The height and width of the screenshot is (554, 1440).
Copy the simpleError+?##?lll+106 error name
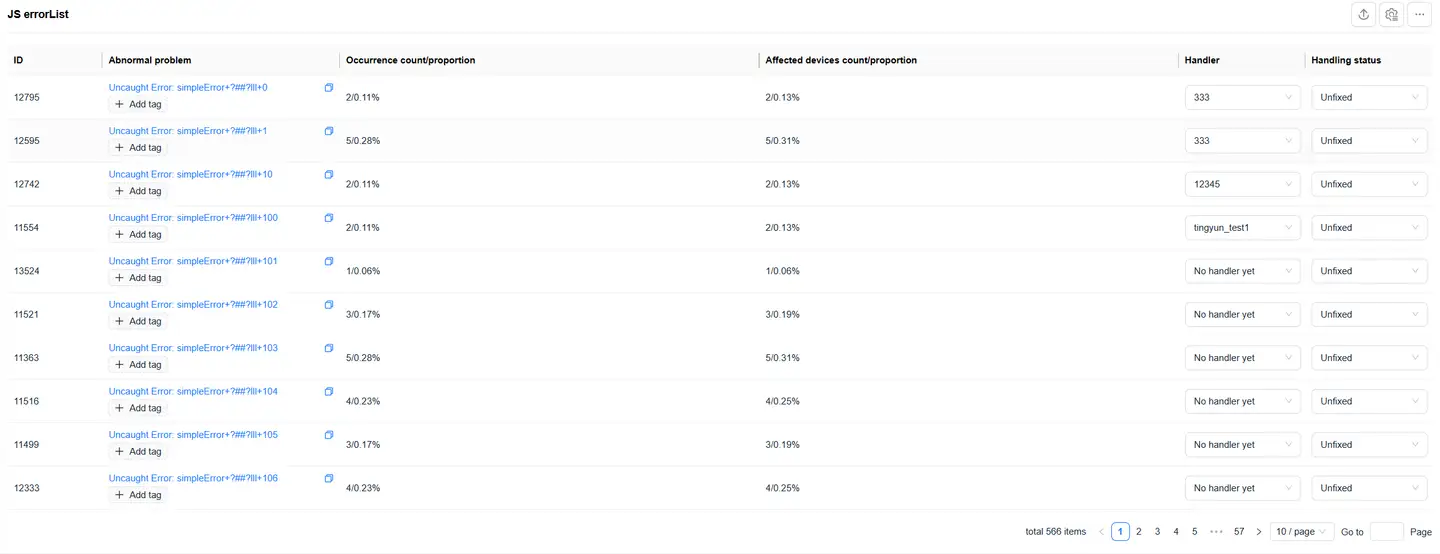[329, 478]
